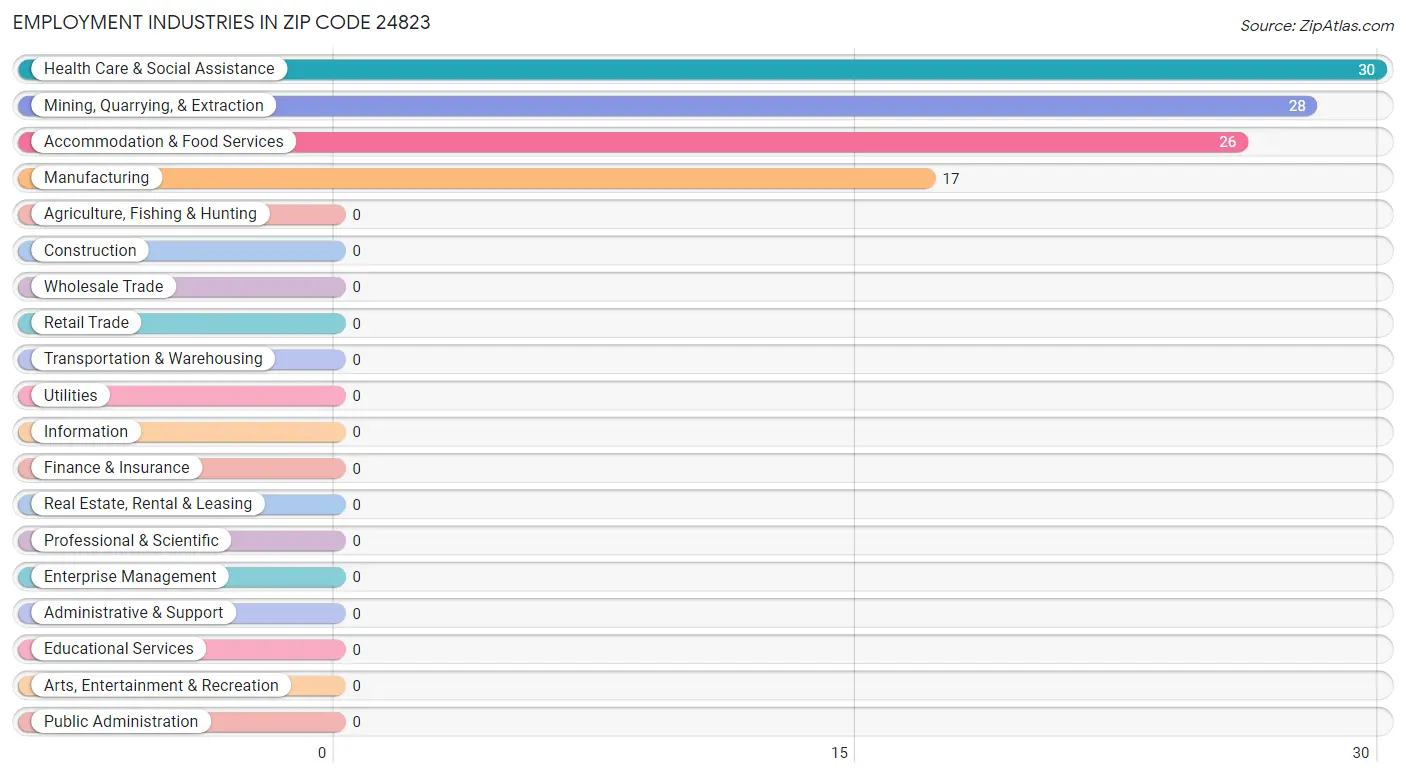Click the Transportation & Warehousing label
This screenshot has height=776, width=1406.
tap(153, 358)
